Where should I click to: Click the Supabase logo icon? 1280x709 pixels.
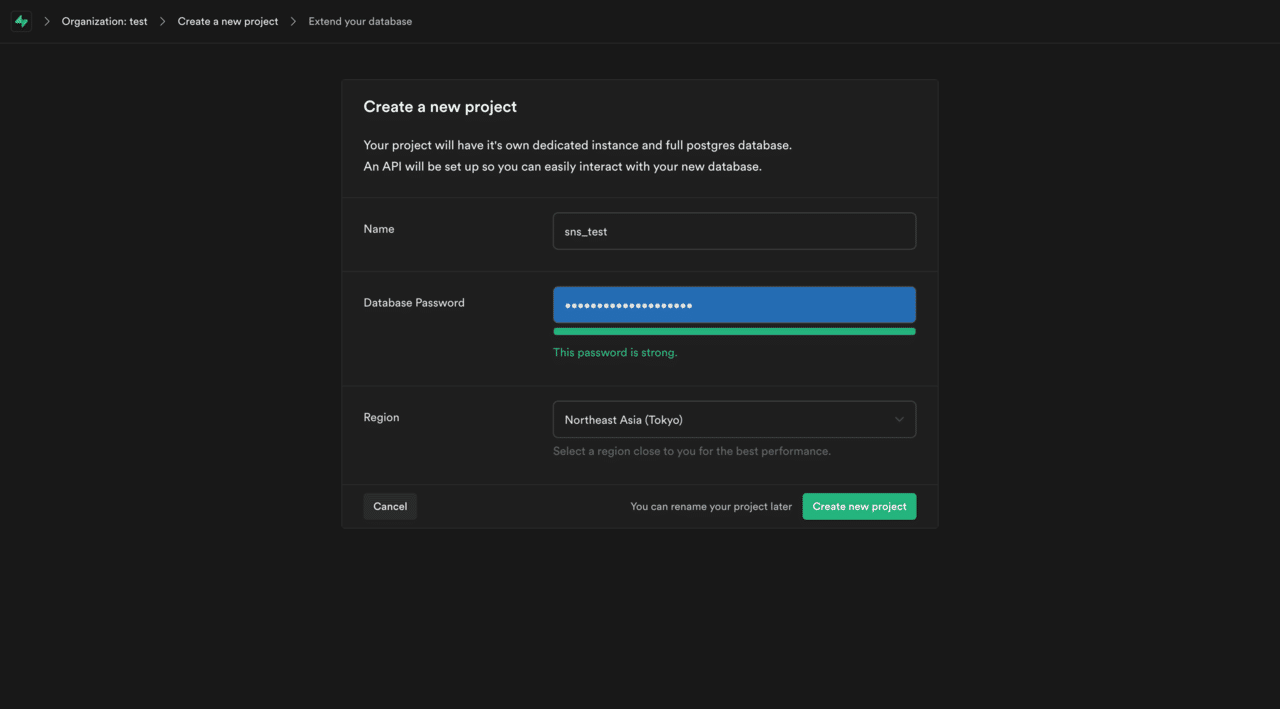21,21
